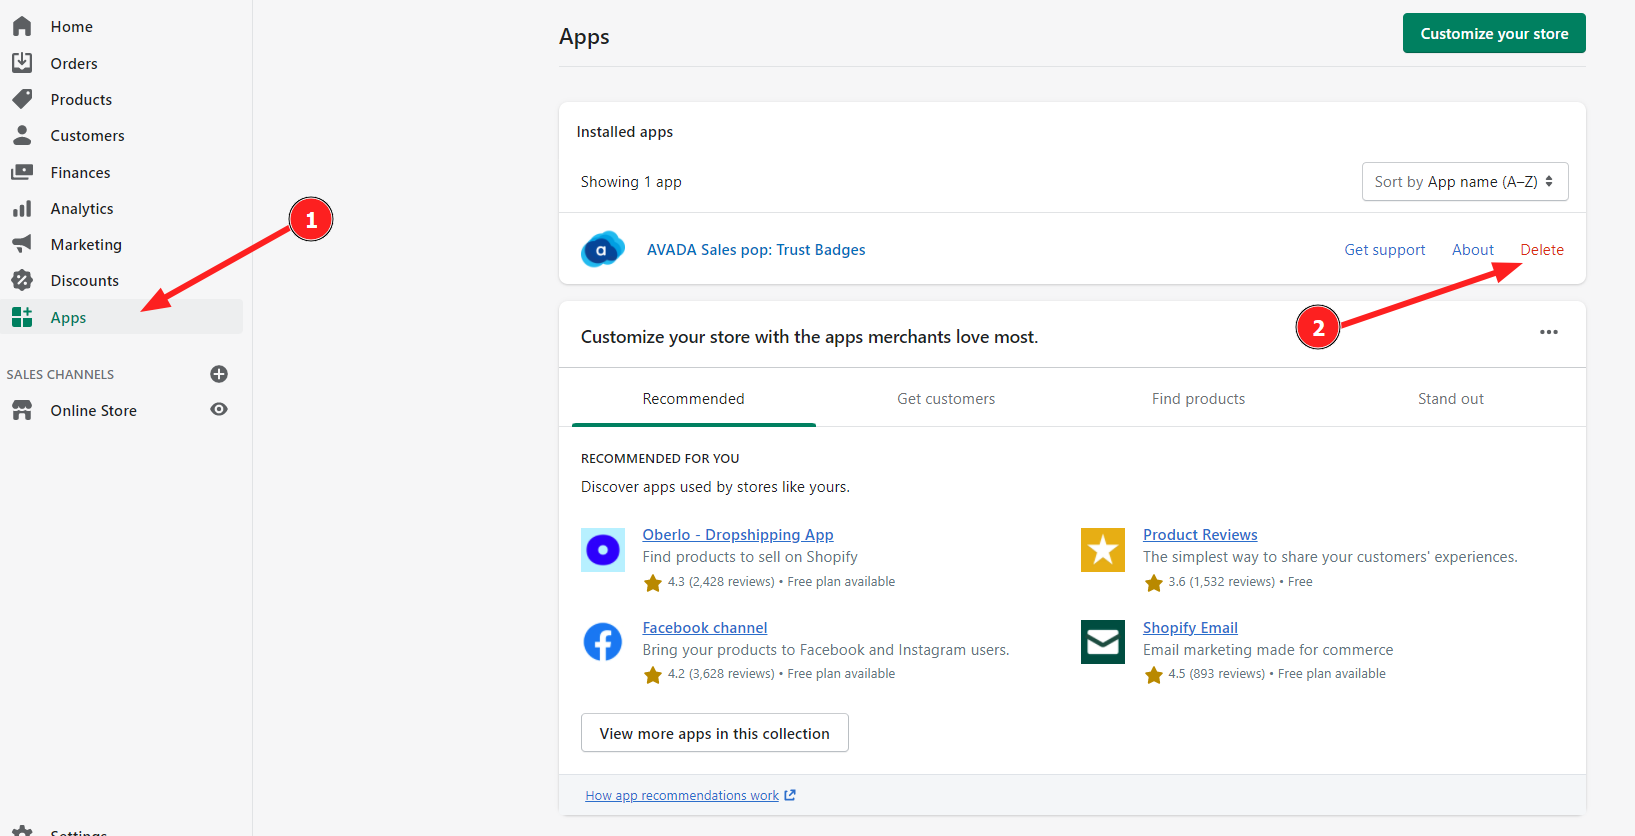View online store via eye icon
1635x836 pixels.
[219, 409]
